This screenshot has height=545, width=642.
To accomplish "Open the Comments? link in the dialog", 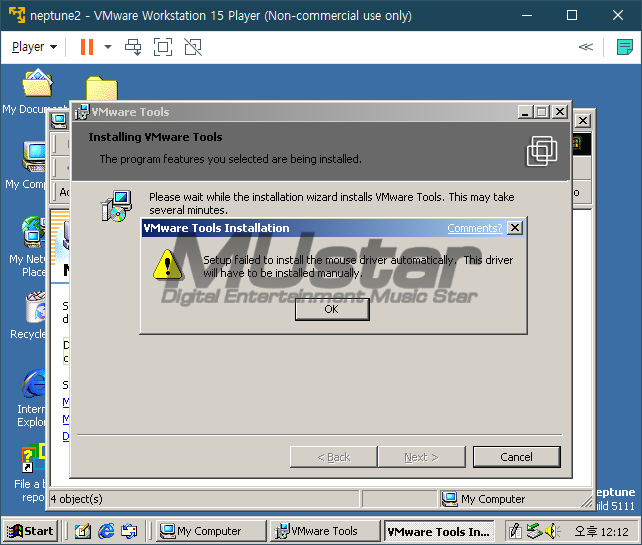I will 474,228.
